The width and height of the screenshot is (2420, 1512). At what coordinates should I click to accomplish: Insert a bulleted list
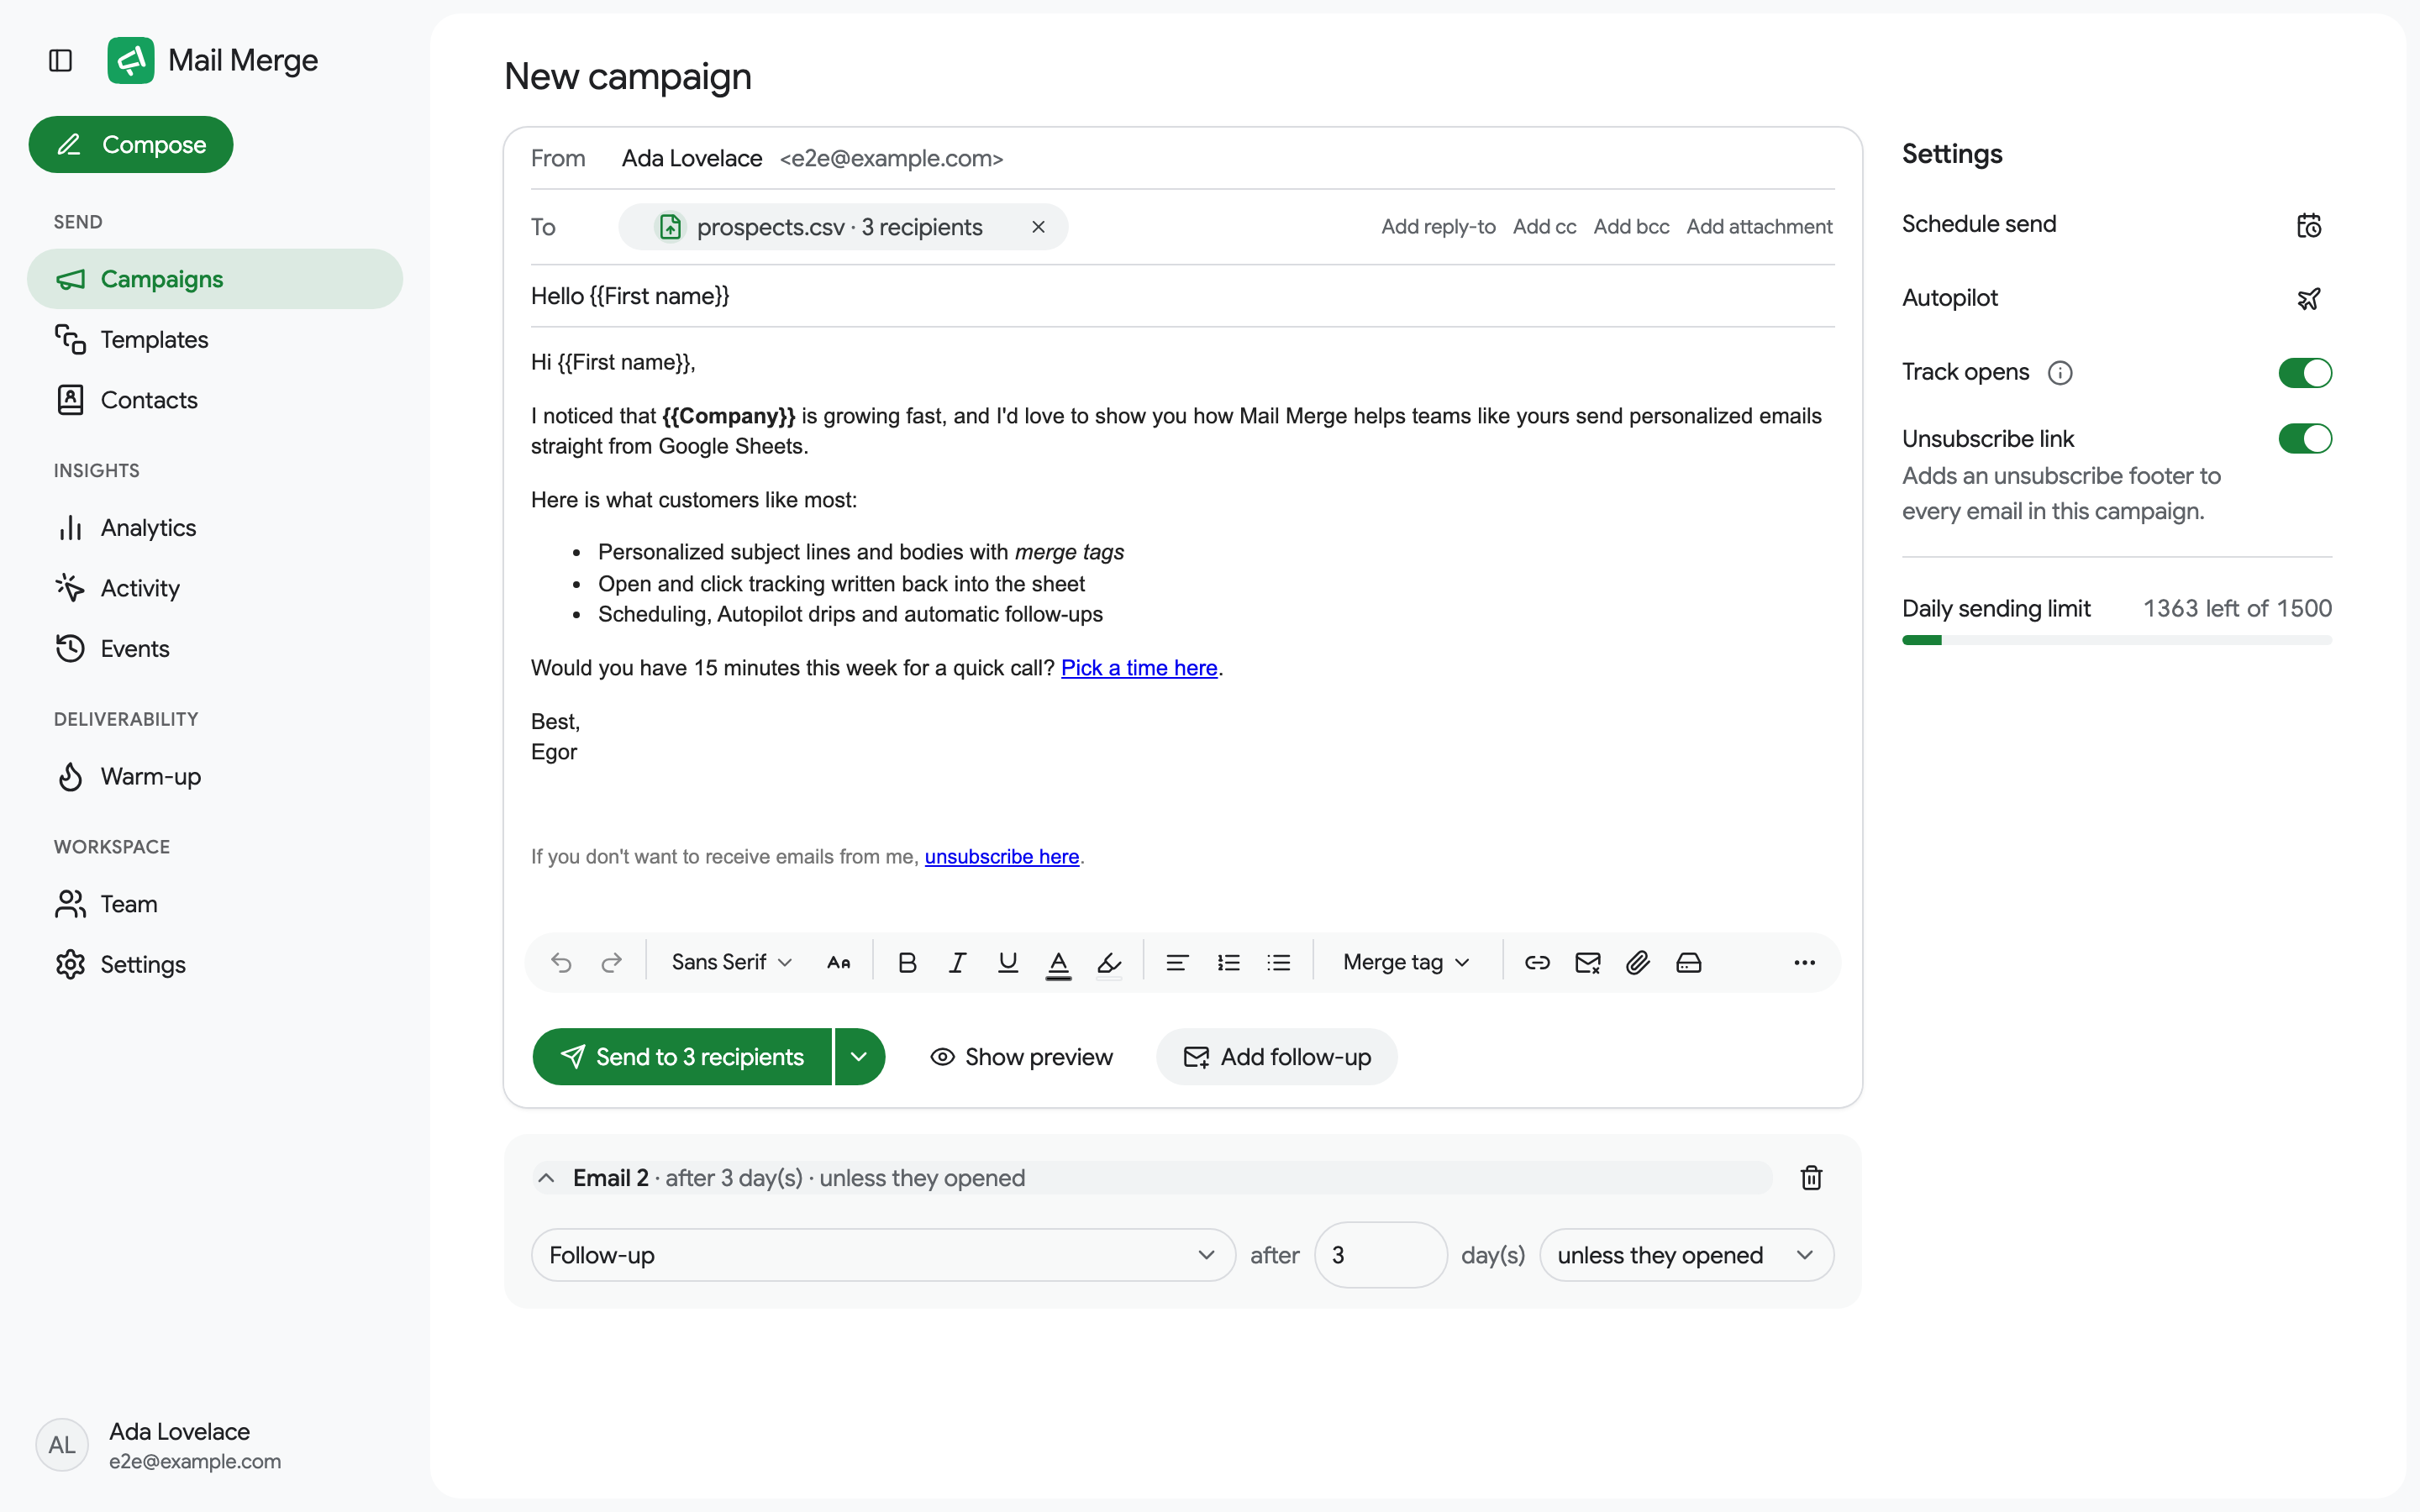pyautogui.click(x=1278, y=962)
